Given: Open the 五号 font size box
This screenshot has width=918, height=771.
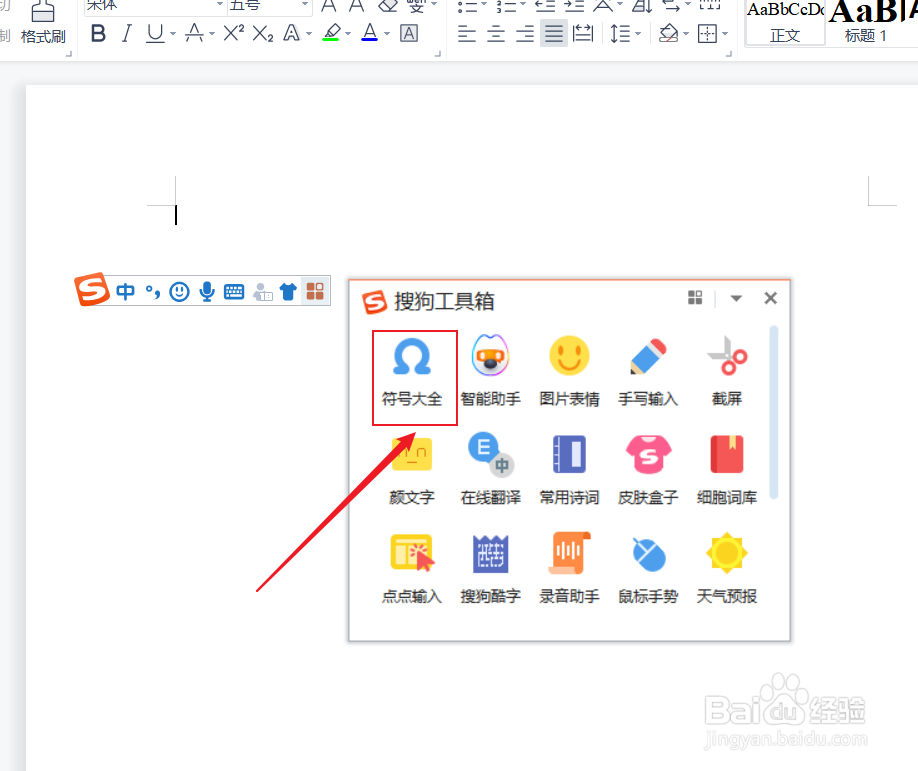Looking at the screenshot, I should click(x=269, y=6).
